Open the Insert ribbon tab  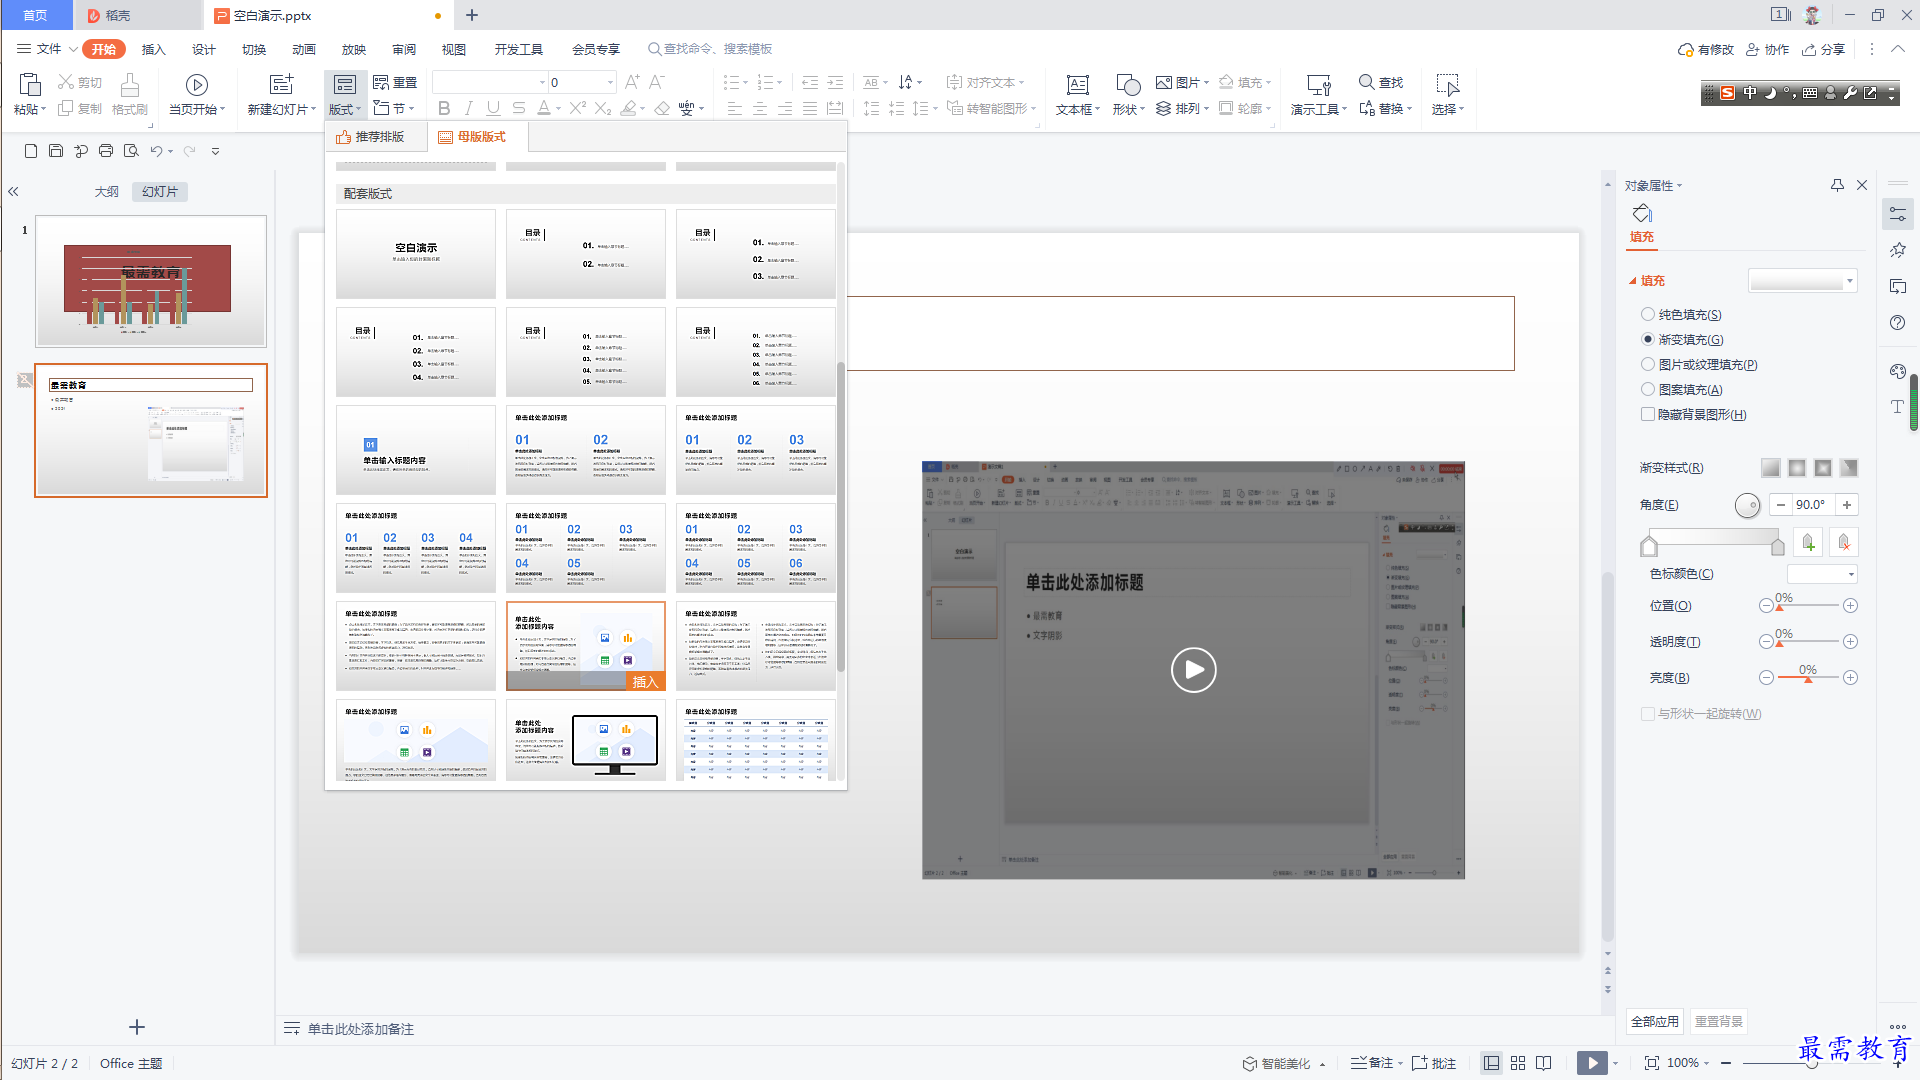click(x=153, y=49)
